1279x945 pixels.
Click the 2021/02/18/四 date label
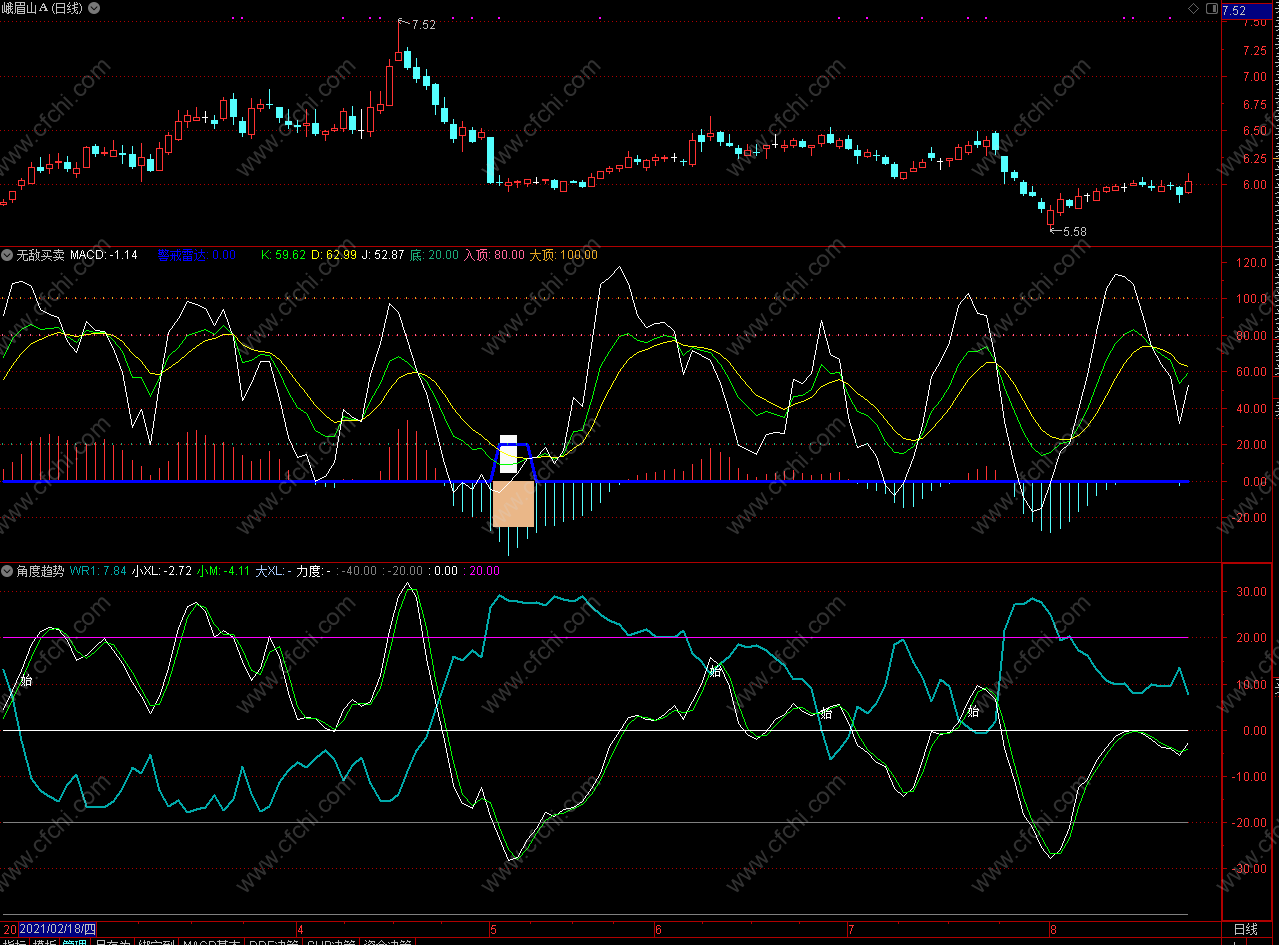[x=57, y=929]
